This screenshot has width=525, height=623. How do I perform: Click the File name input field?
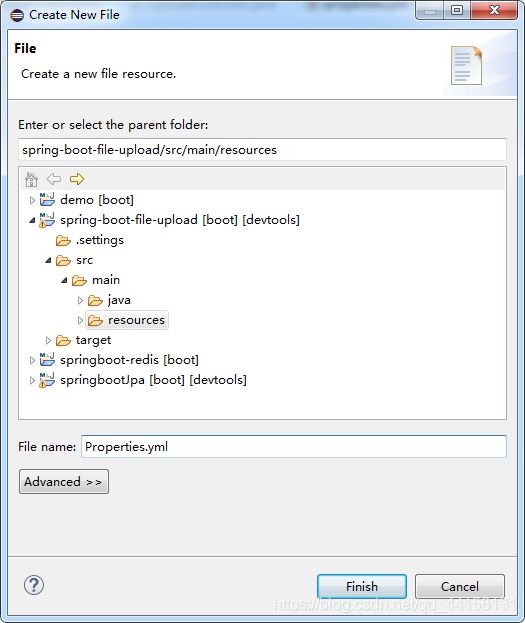tap(294, 447)
